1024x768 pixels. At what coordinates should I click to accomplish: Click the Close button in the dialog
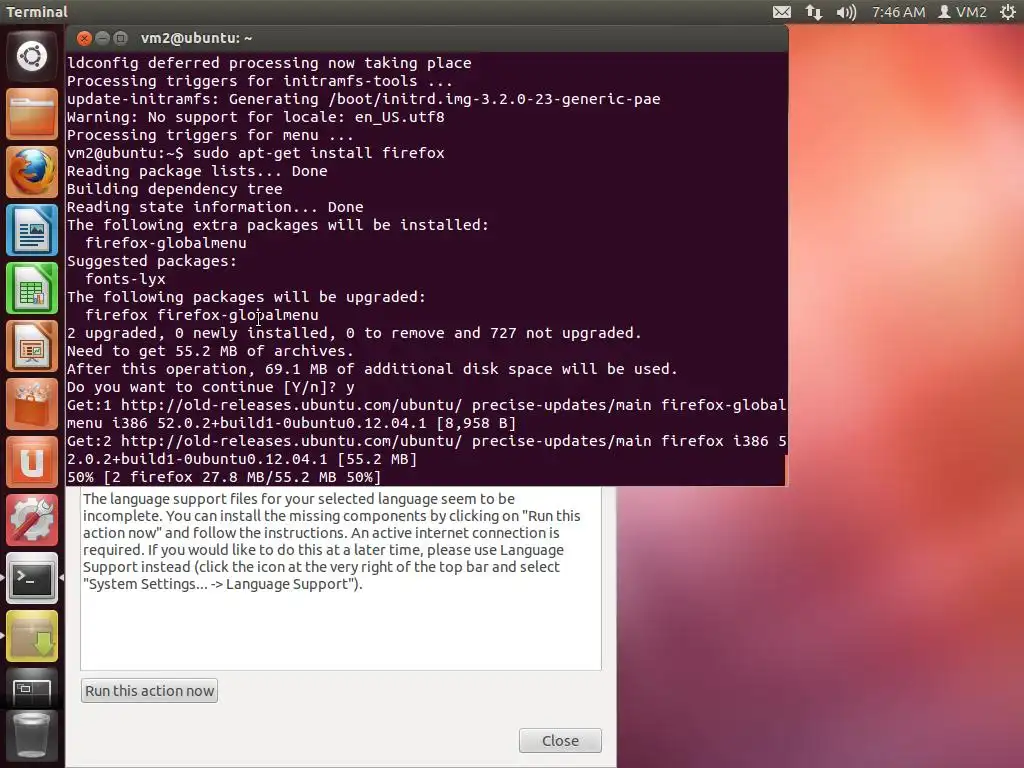coord(560,741)
